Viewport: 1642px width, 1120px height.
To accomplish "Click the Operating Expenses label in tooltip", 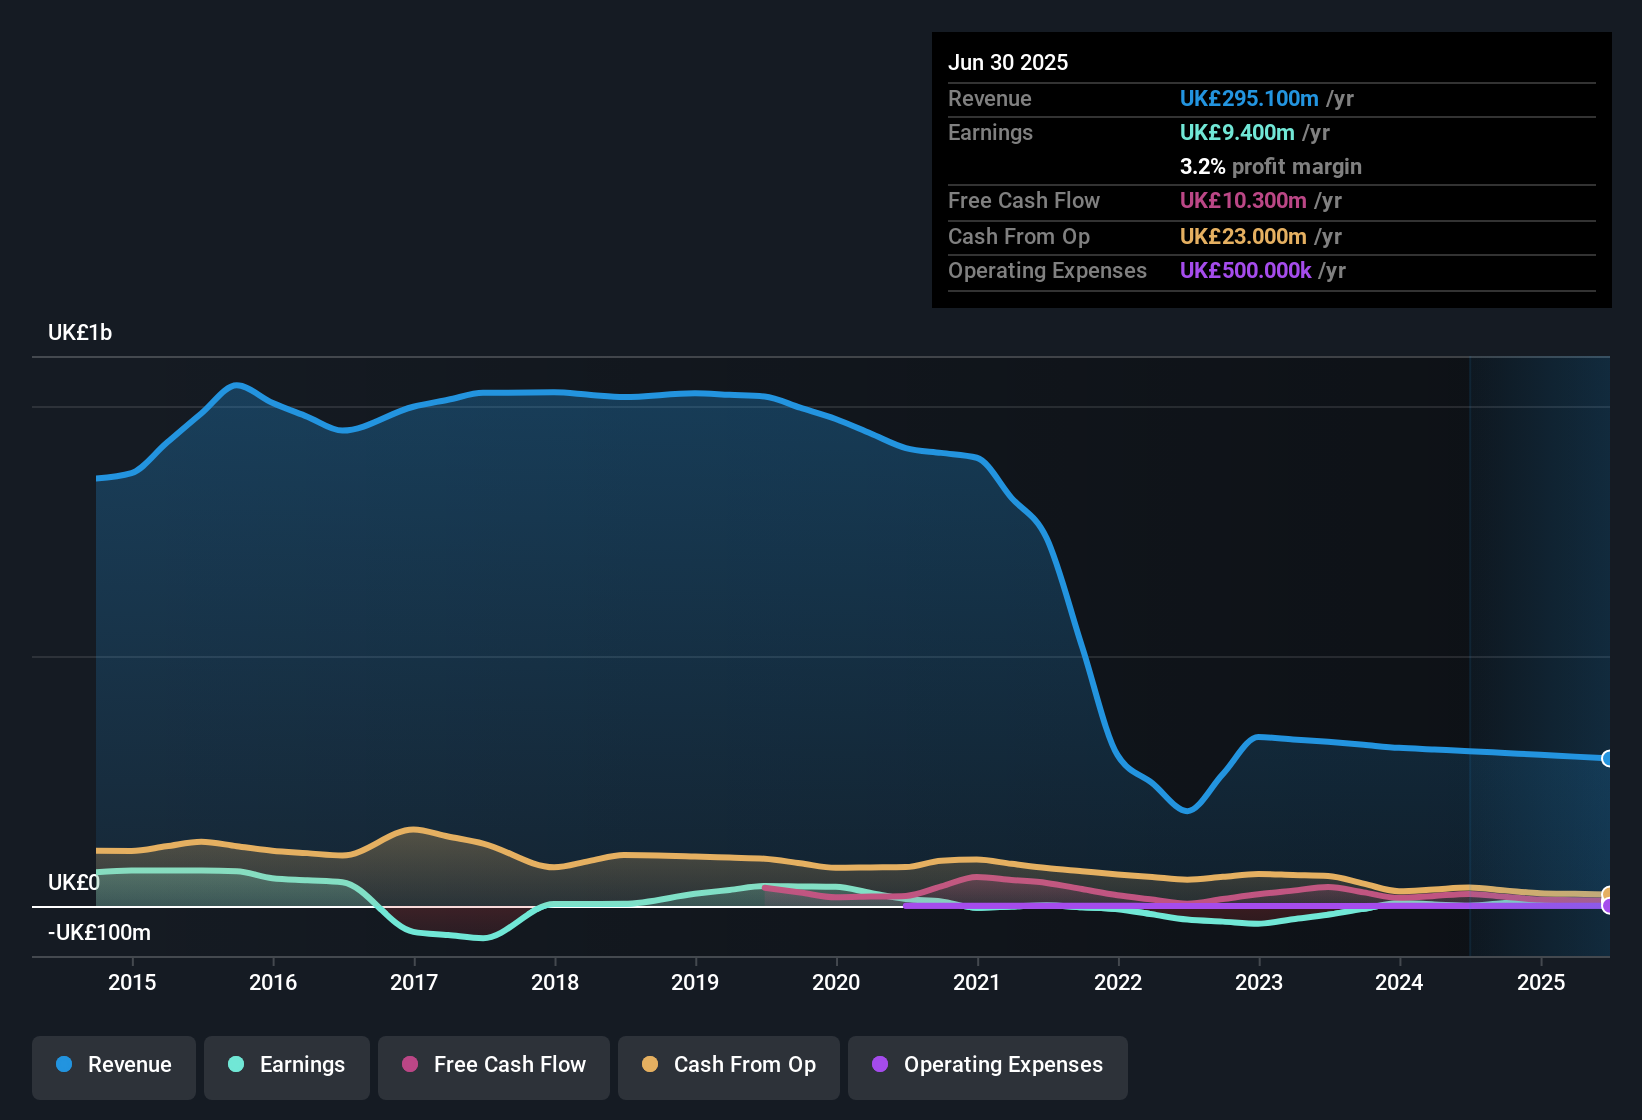I will [1047, 270].
